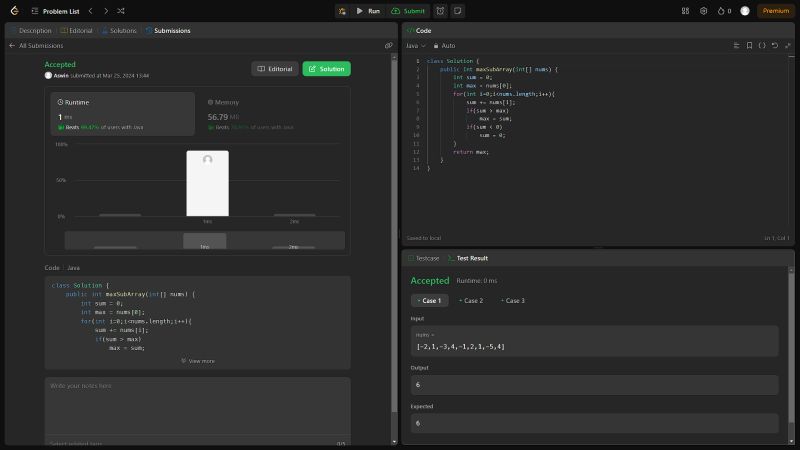
Task: Click the notes text area
Action: pyautogui.click(x=197, y=407)
